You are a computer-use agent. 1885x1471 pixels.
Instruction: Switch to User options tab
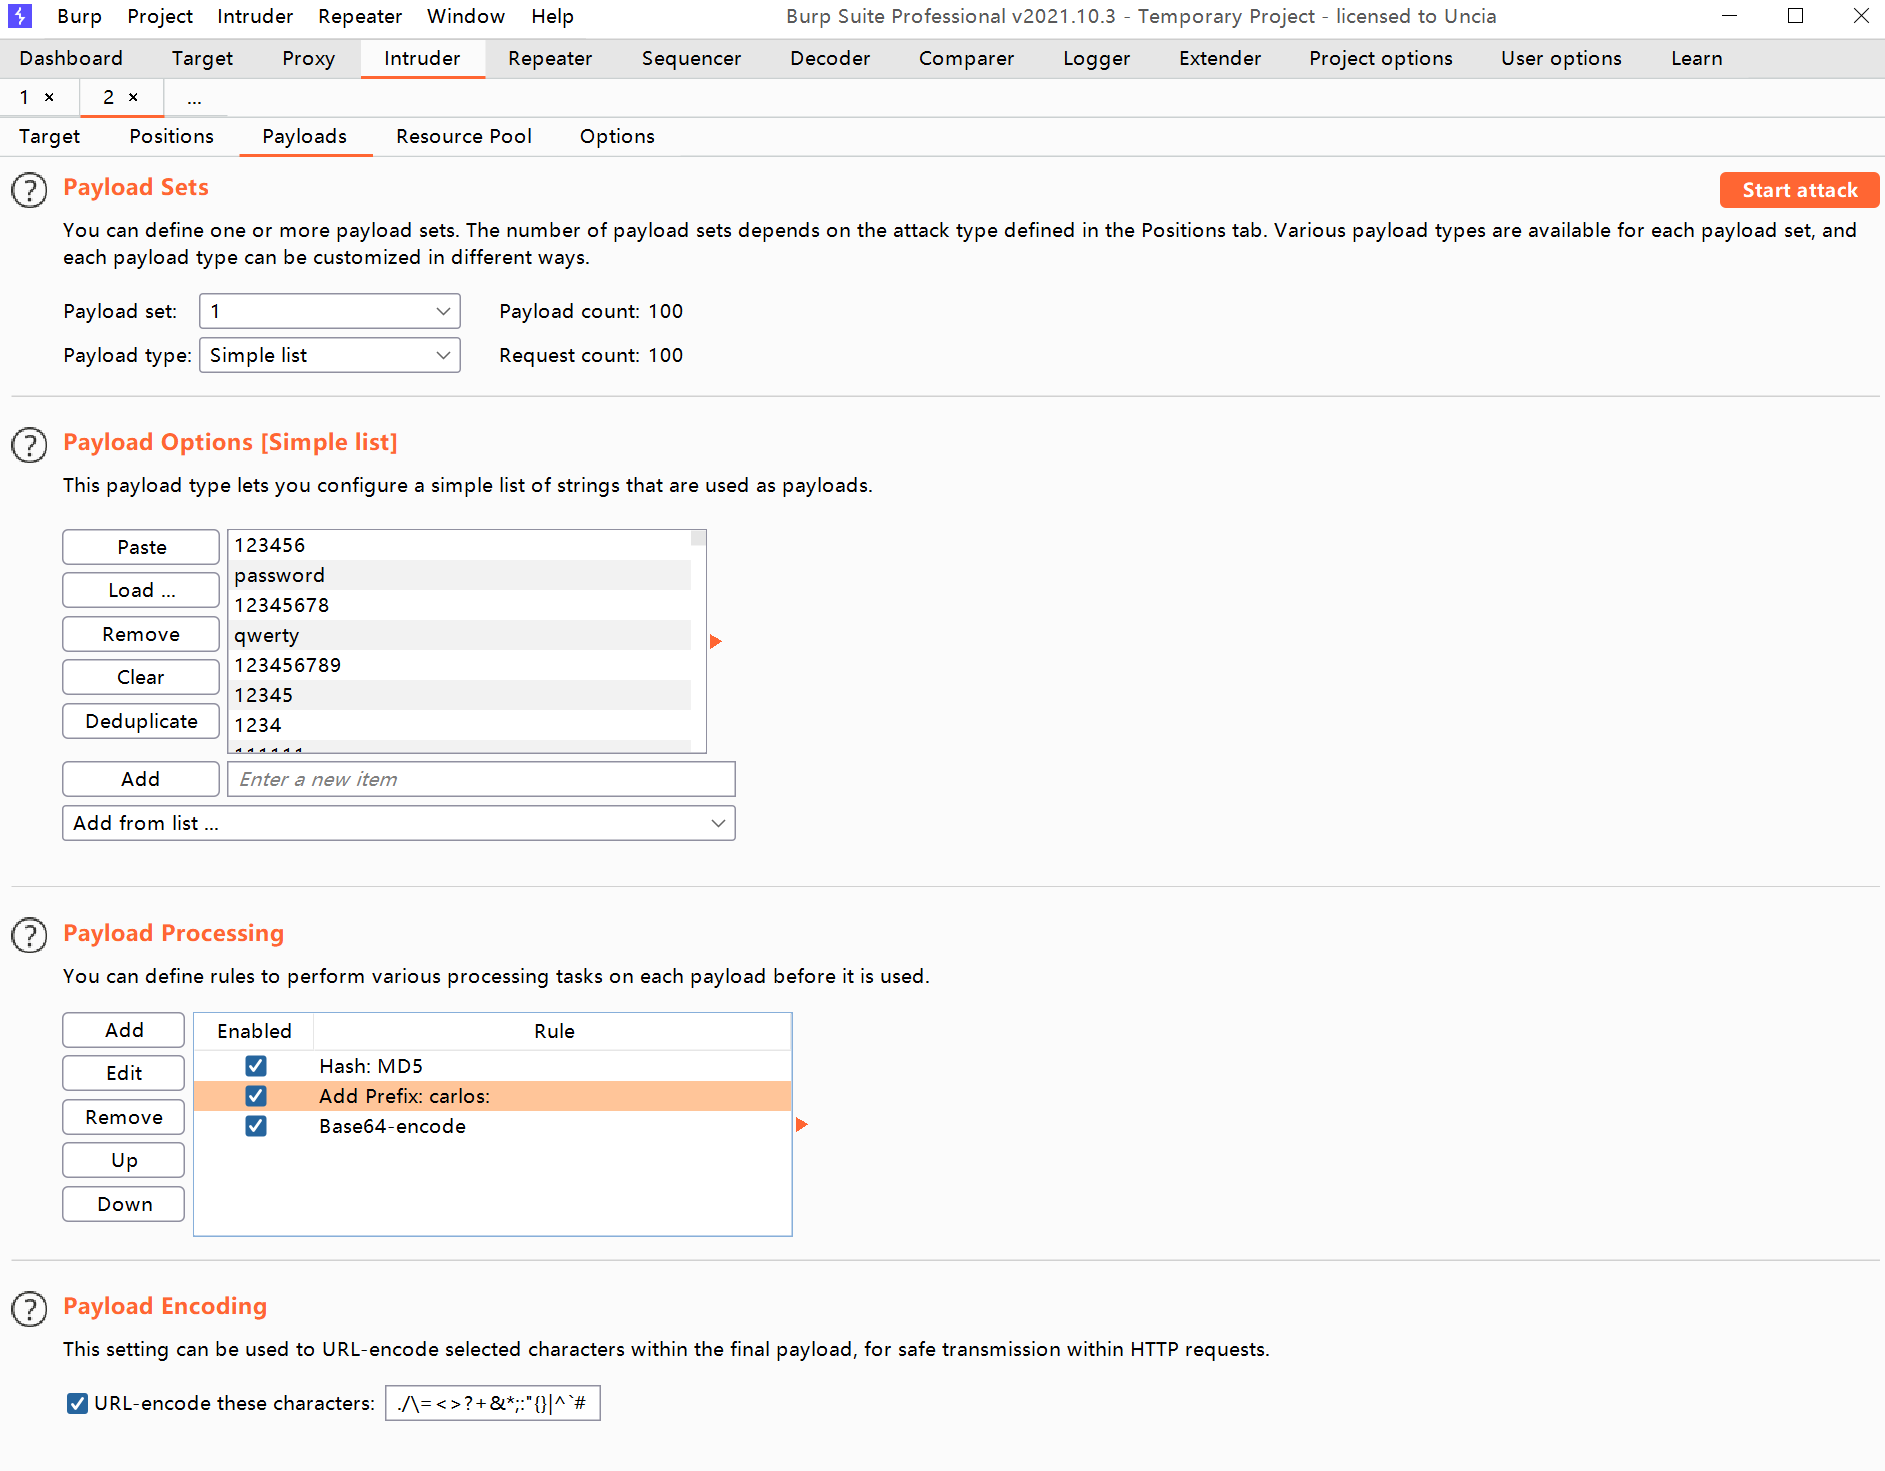[x=1561, y=58]
